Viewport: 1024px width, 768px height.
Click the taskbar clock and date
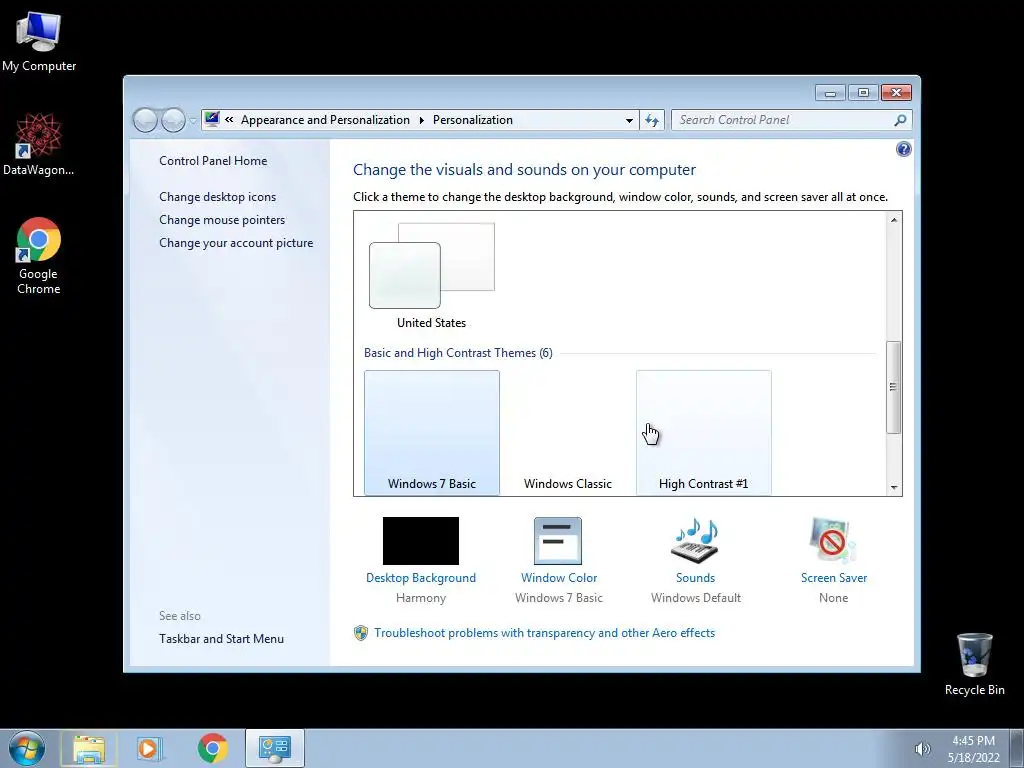[x=973, y=749]
